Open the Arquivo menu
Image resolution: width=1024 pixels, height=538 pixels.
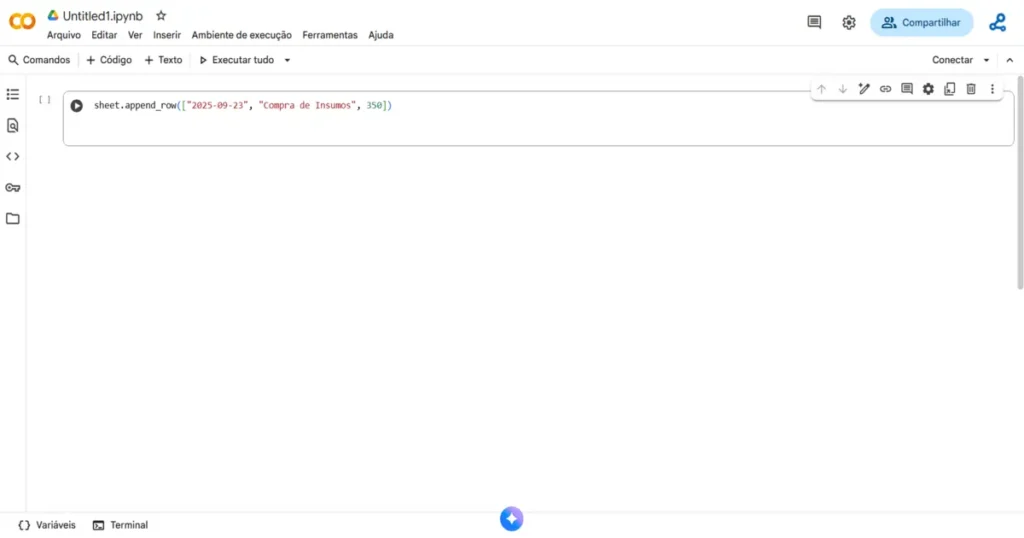coord(64,35)
